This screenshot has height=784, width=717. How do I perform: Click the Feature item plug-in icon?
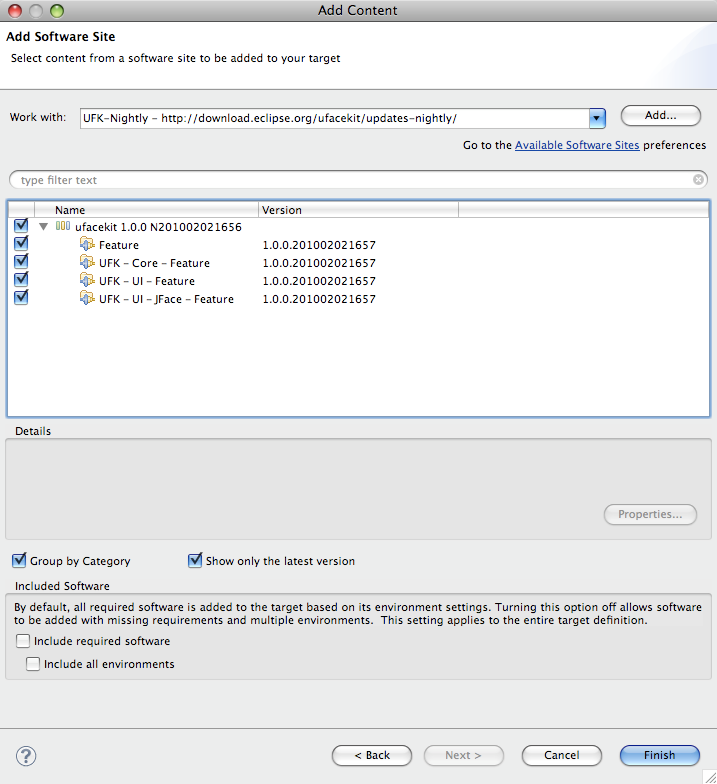pyautogui.click(x=87, y=245)
